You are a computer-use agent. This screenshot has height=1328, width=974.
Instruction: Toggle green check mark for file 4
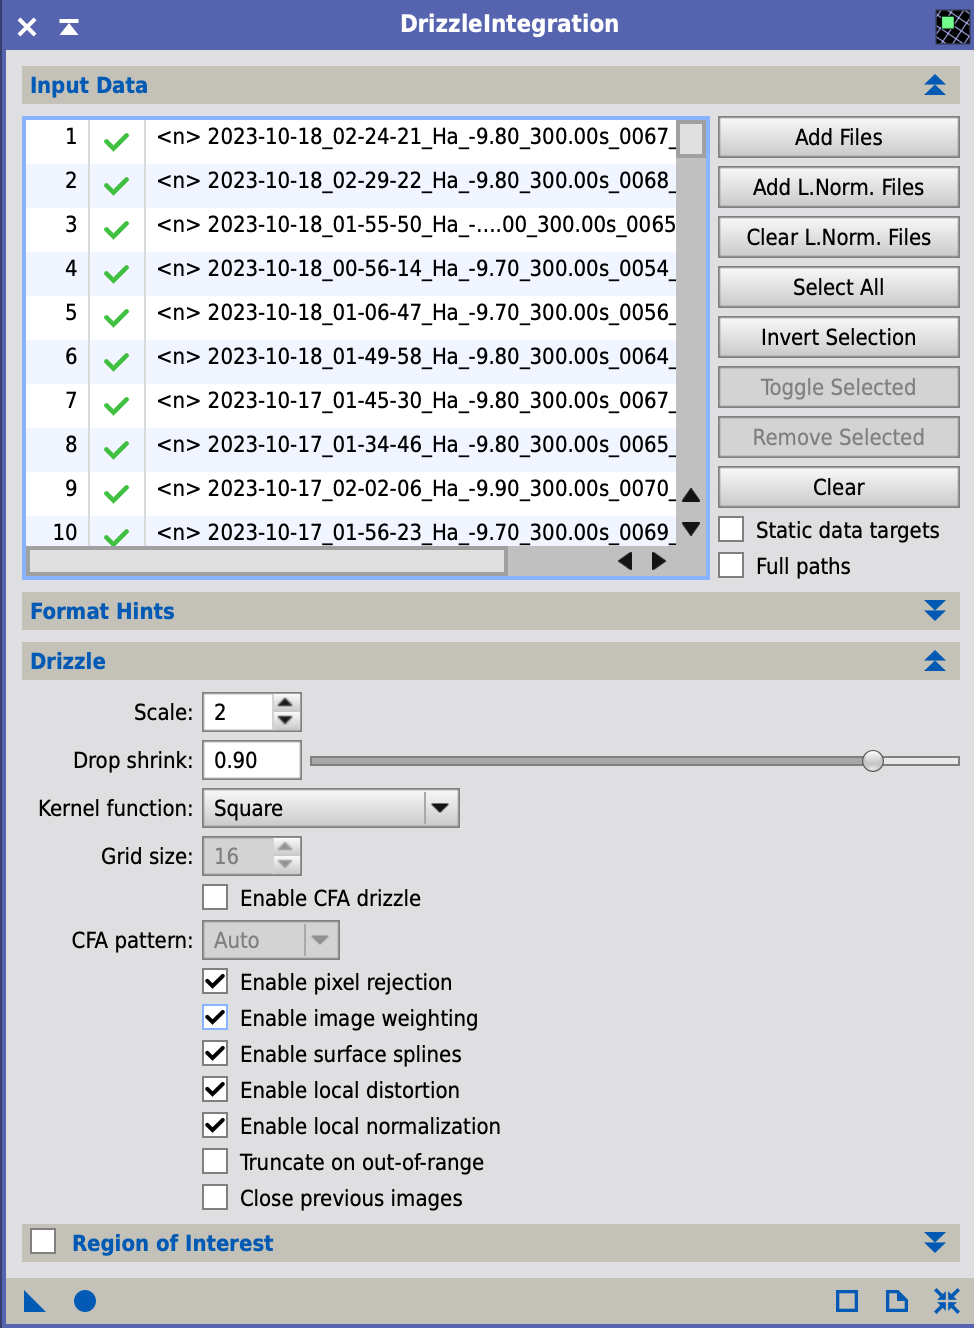[x=117, y=274]
